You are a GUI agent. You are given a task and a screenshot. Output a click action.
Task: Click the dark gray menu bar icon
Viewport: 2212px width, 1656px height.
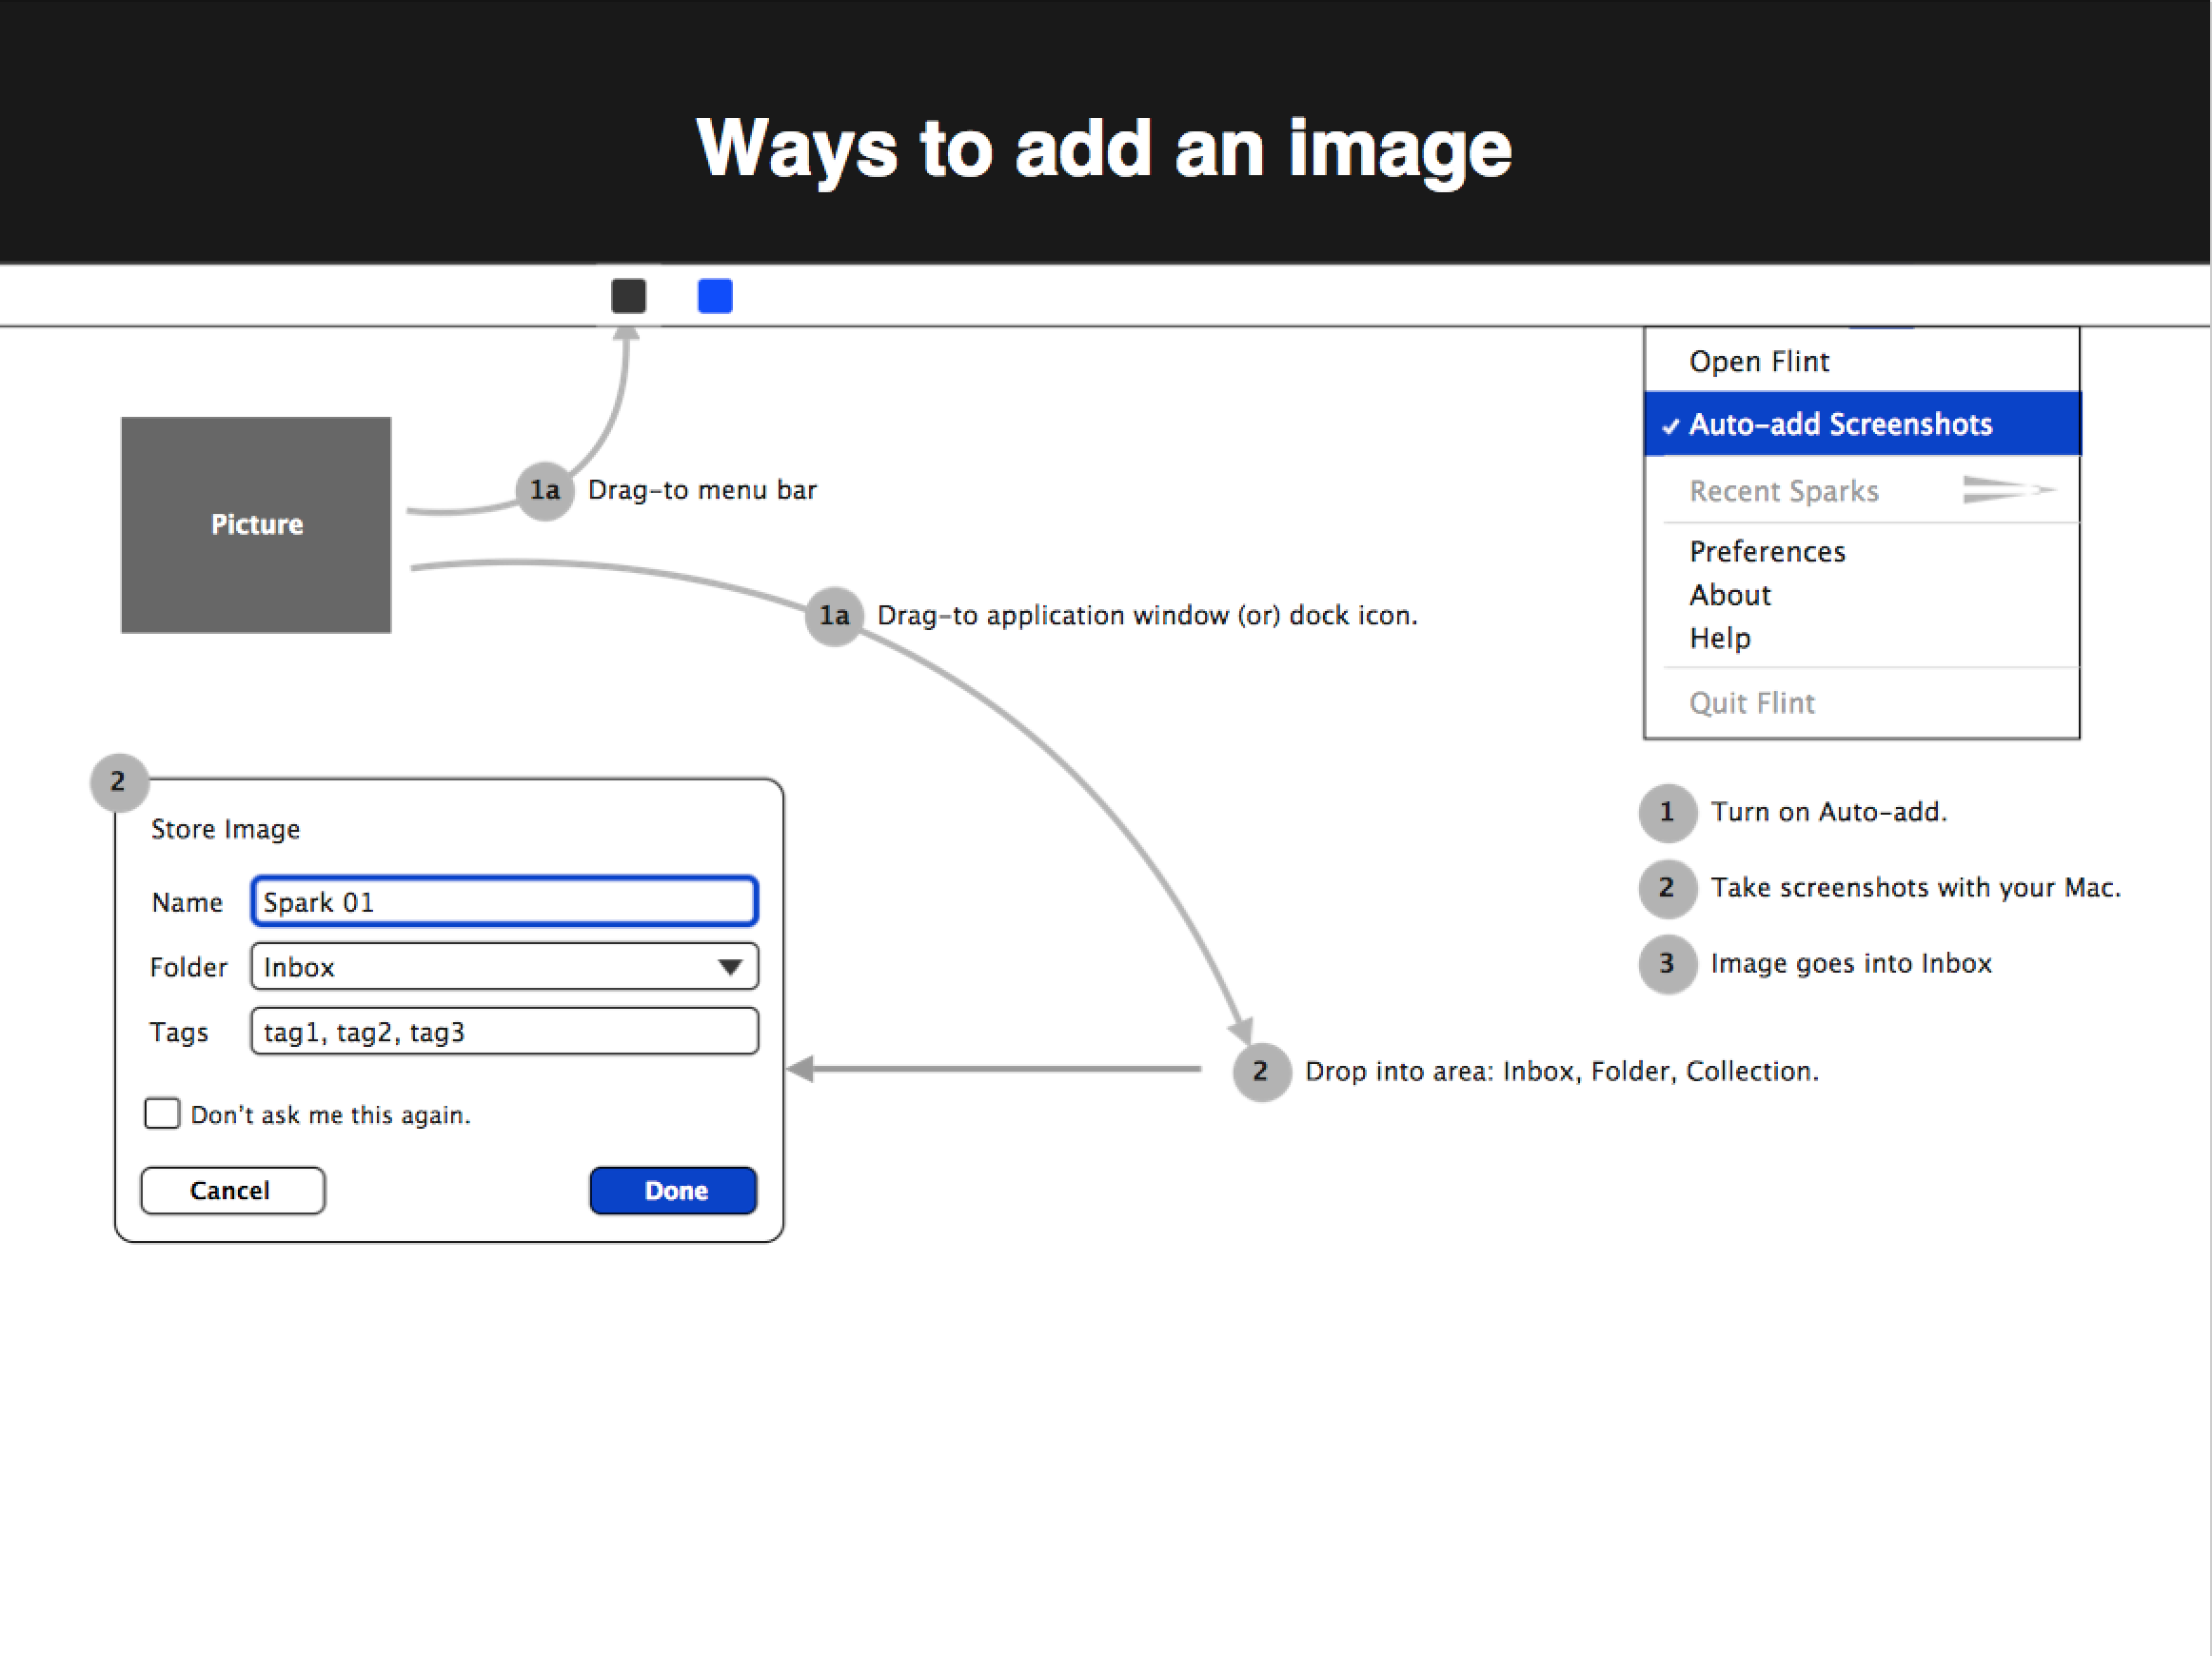628,296
